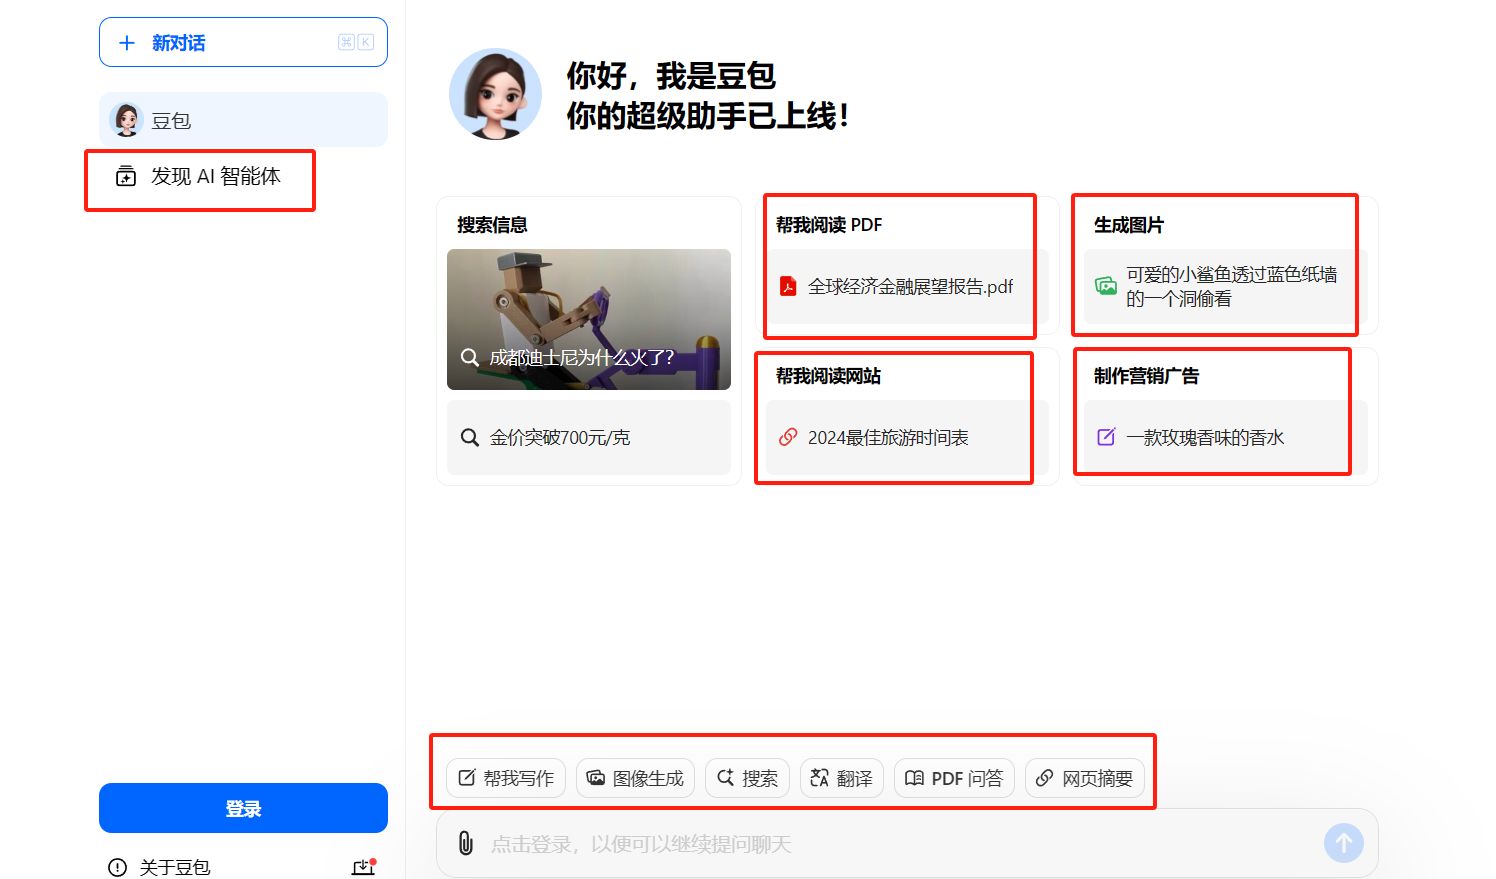Click the paperclip attachment icon
Screen dimensions: 1496x879
[x=466, y=843]
